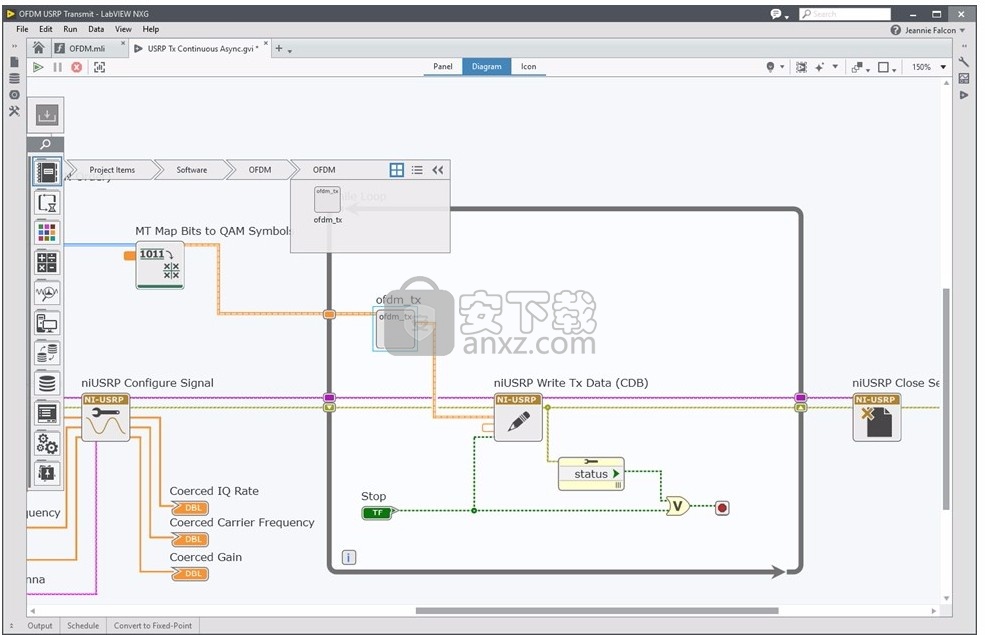Open the project files pane icon
Viewport: 985px width, 635px height.
[14, 62]
